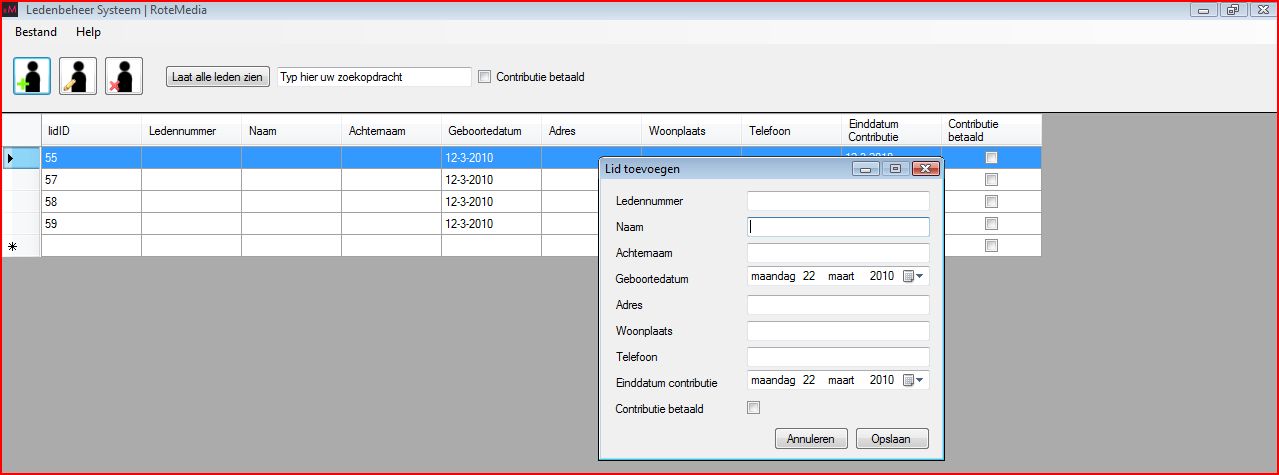Sort by Achternaam column header
Image resolution: width=1279 pixels, height=475 pixels.
coord(391,130)
